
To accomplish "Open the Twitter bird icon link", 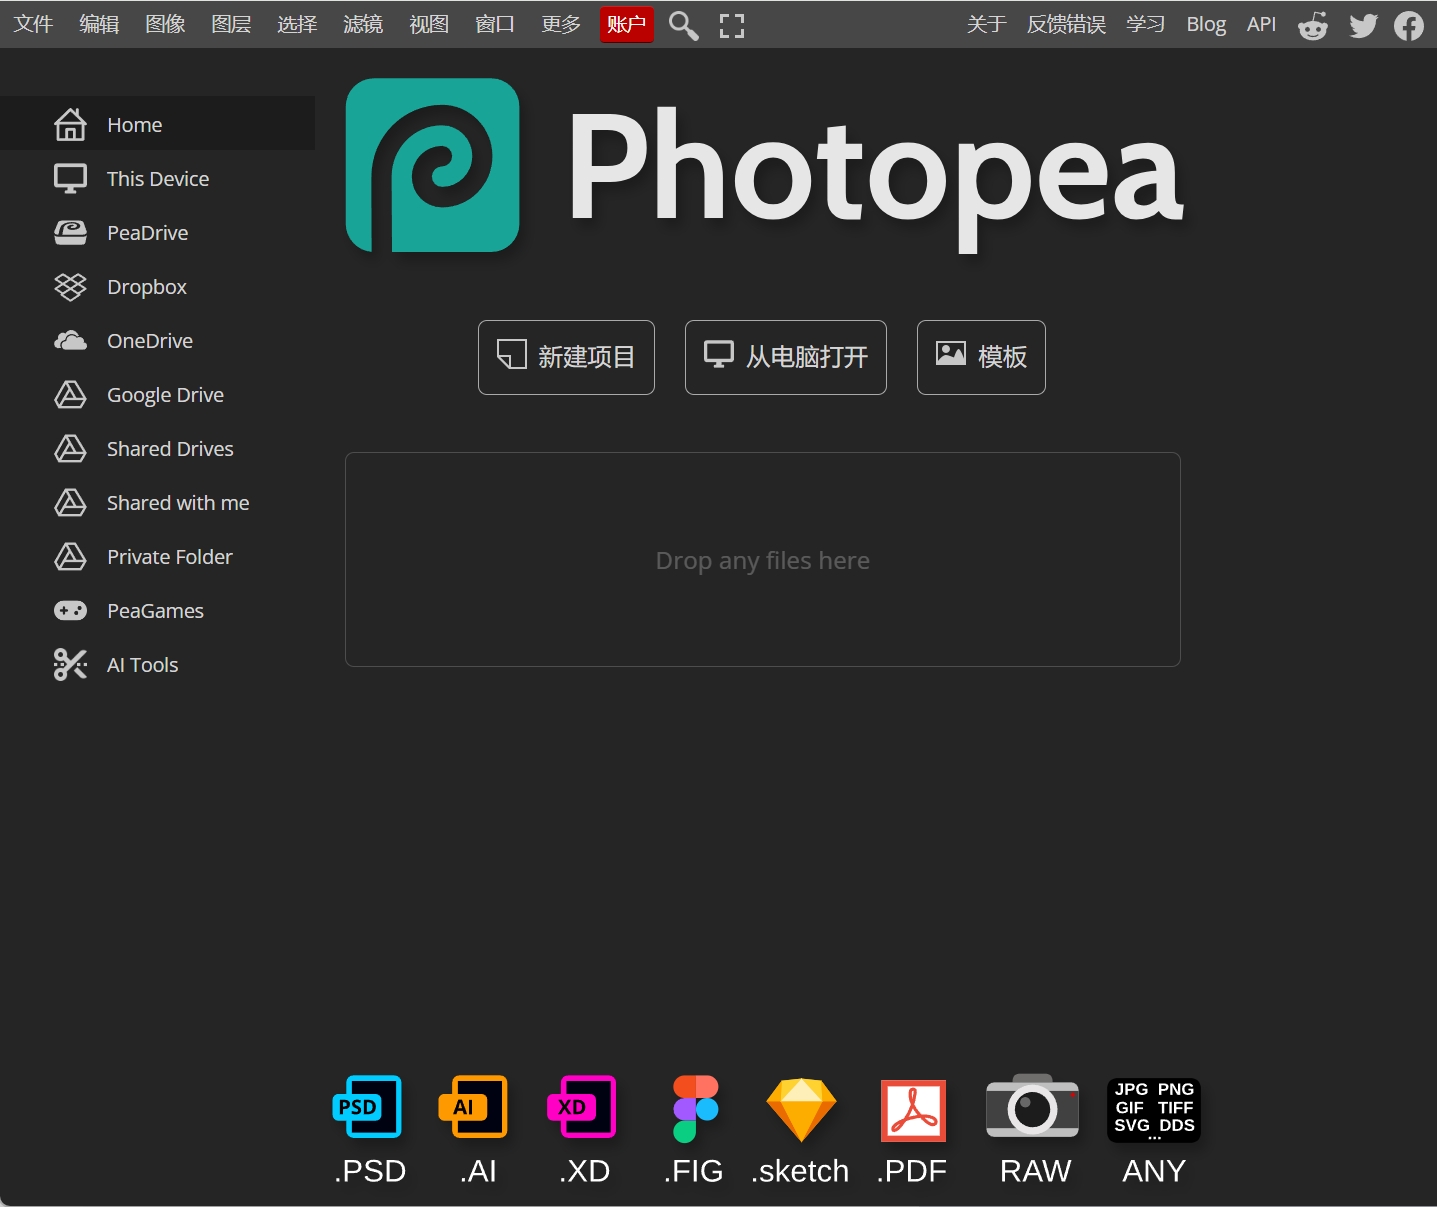I will 1363,25.
